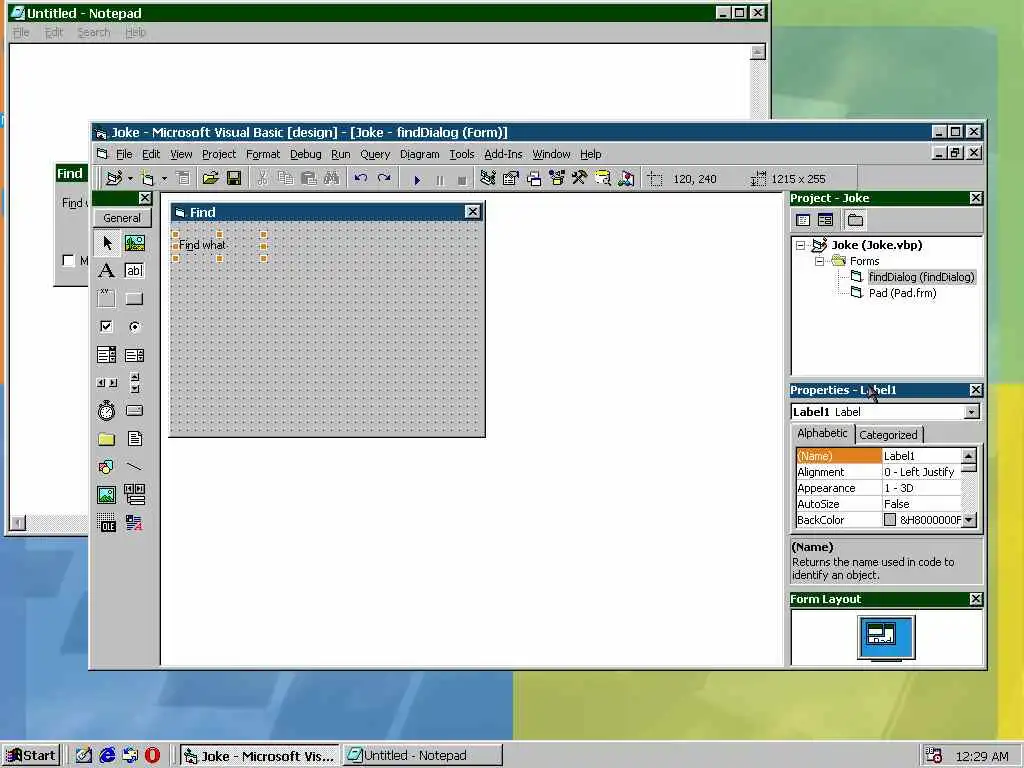Click the General tab of the toolbox

[x=122, y=218]
